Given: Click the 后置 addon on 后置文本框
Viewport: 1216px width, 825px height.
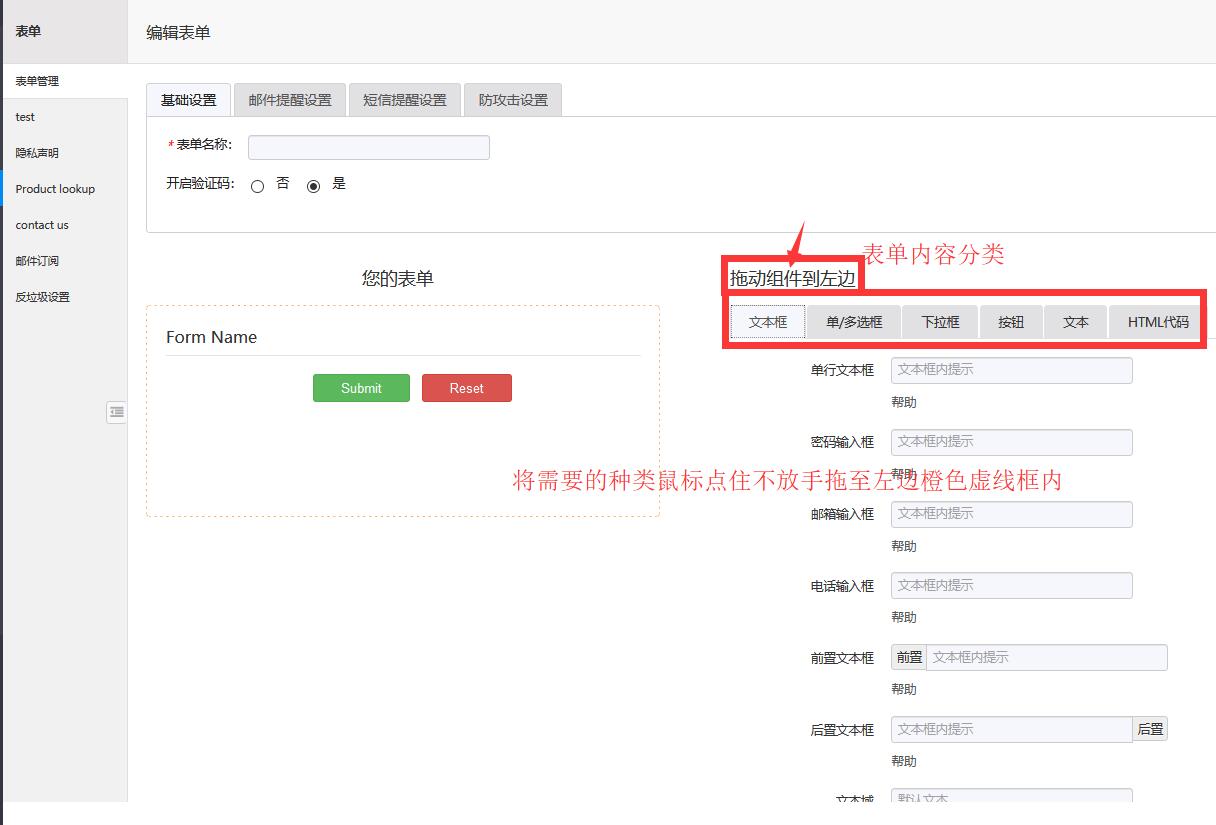Looking at the screenshot, I should [1150, 729].
